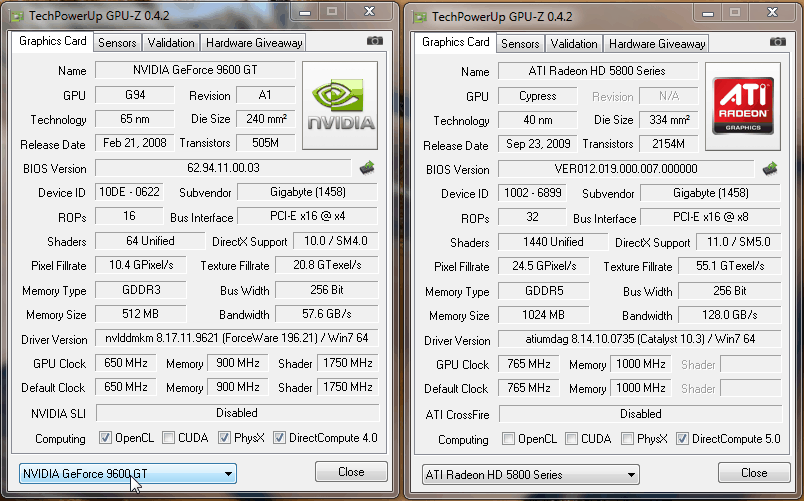The width and height of the screenshot is (804, 501).
Task: Click the ATI CrossFire field showing Disabled
Action: click(x=640, y=414)
